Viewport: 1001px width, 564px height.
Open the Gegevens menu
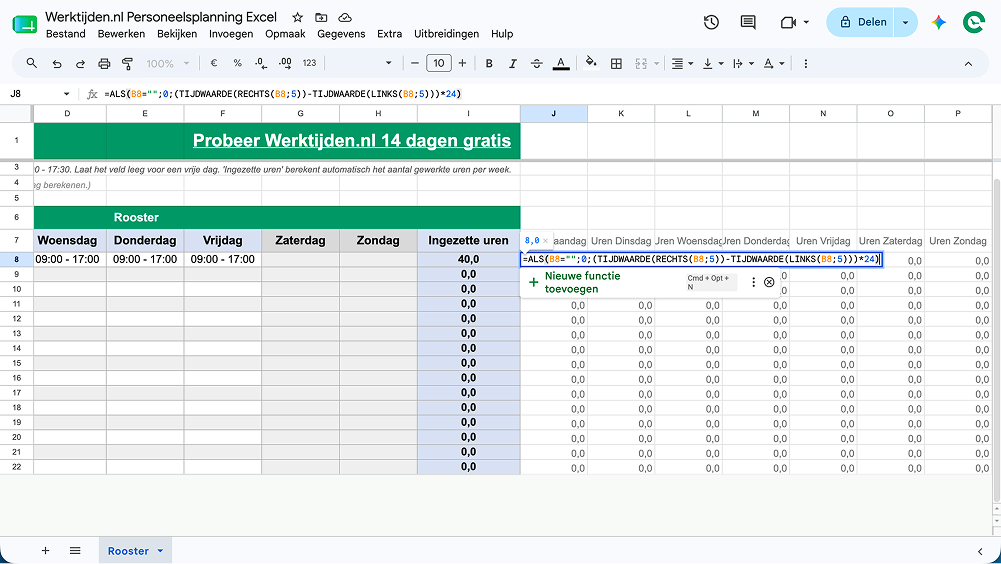click(x=341, y=34)
